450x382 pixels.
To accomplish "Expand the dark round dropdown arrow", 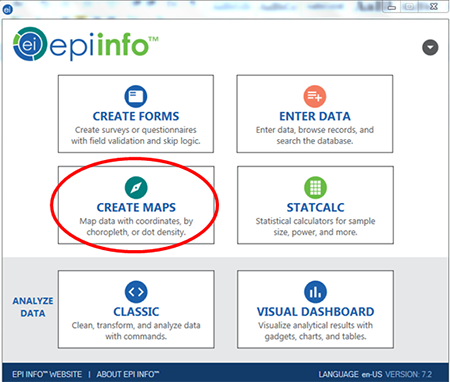I will pos(430,48).
